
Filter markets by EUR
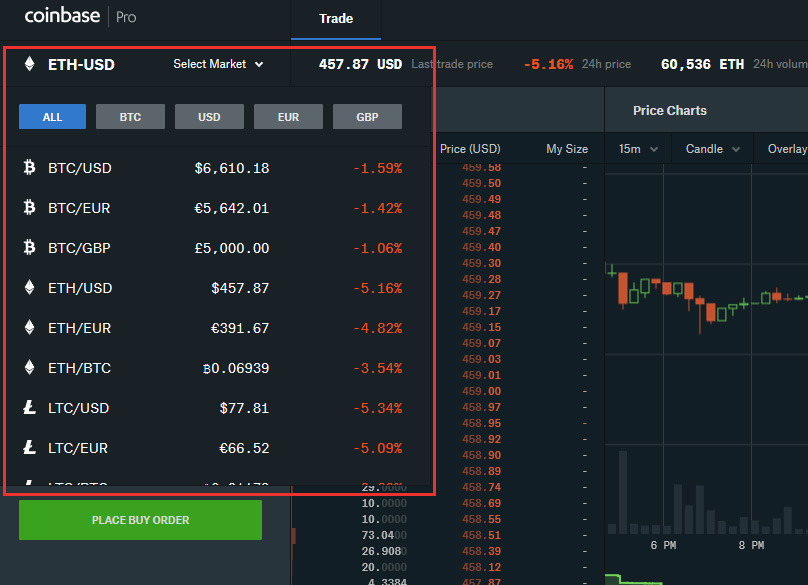288,116
